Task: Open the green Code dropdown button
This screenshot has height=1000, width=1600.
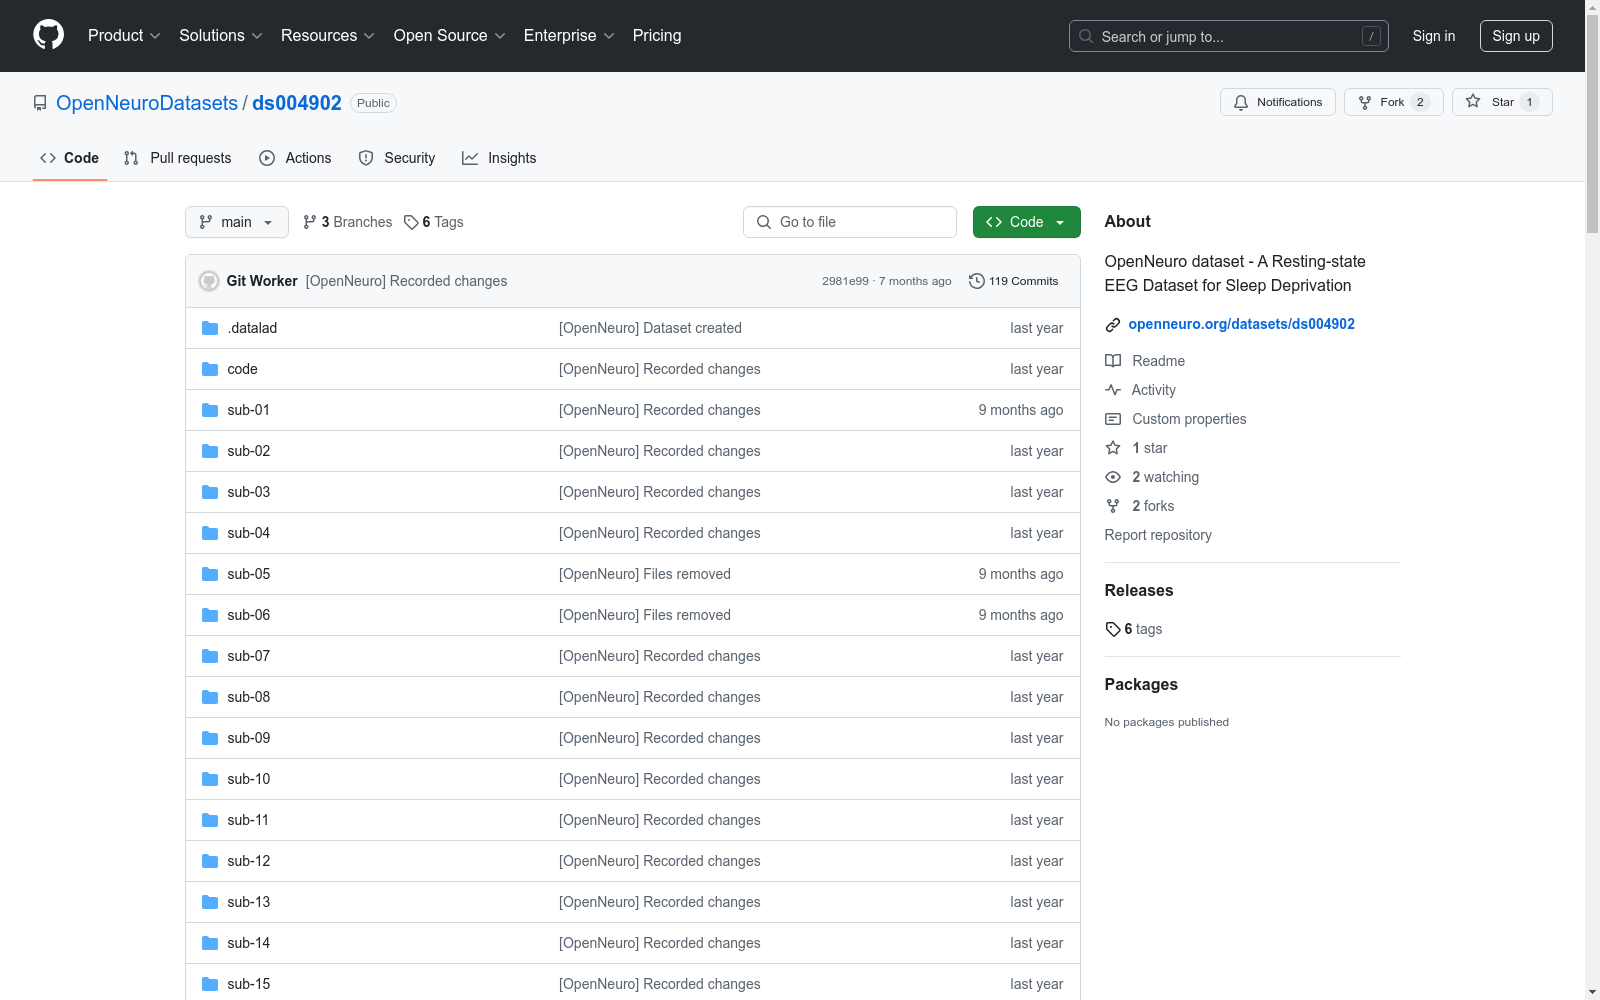Action: (x=1027, y=222)
